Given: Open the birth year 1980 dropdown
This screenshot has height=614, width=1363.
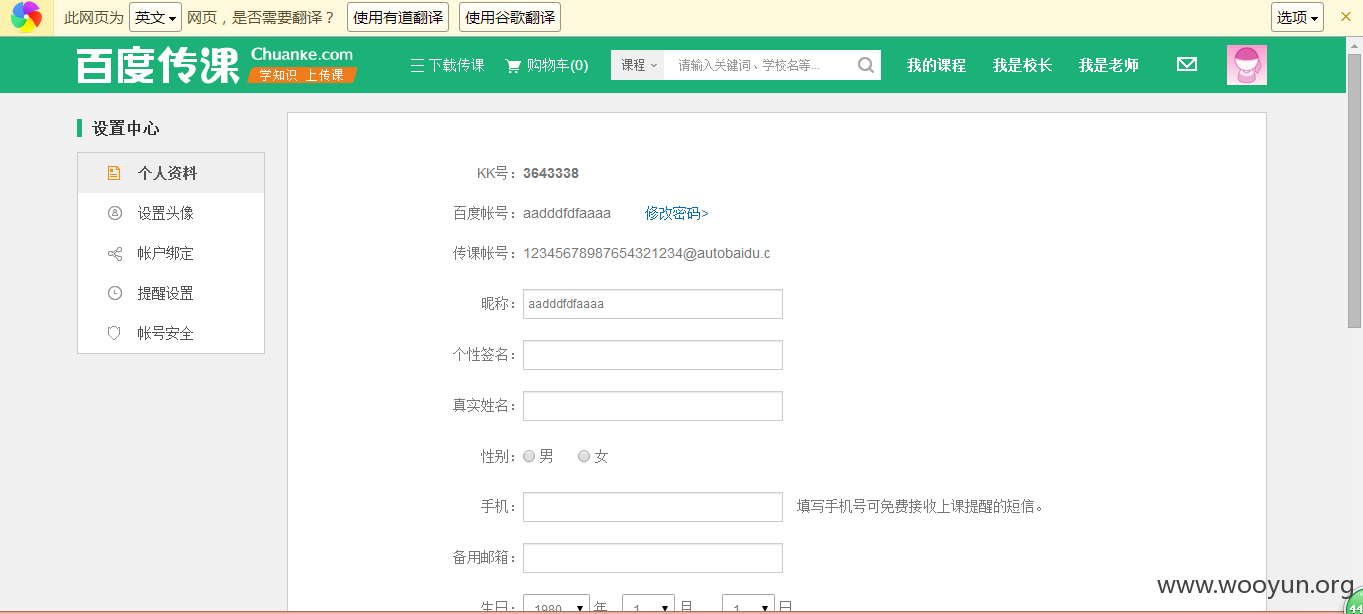Looking at the screenshot, I should 557,604.
